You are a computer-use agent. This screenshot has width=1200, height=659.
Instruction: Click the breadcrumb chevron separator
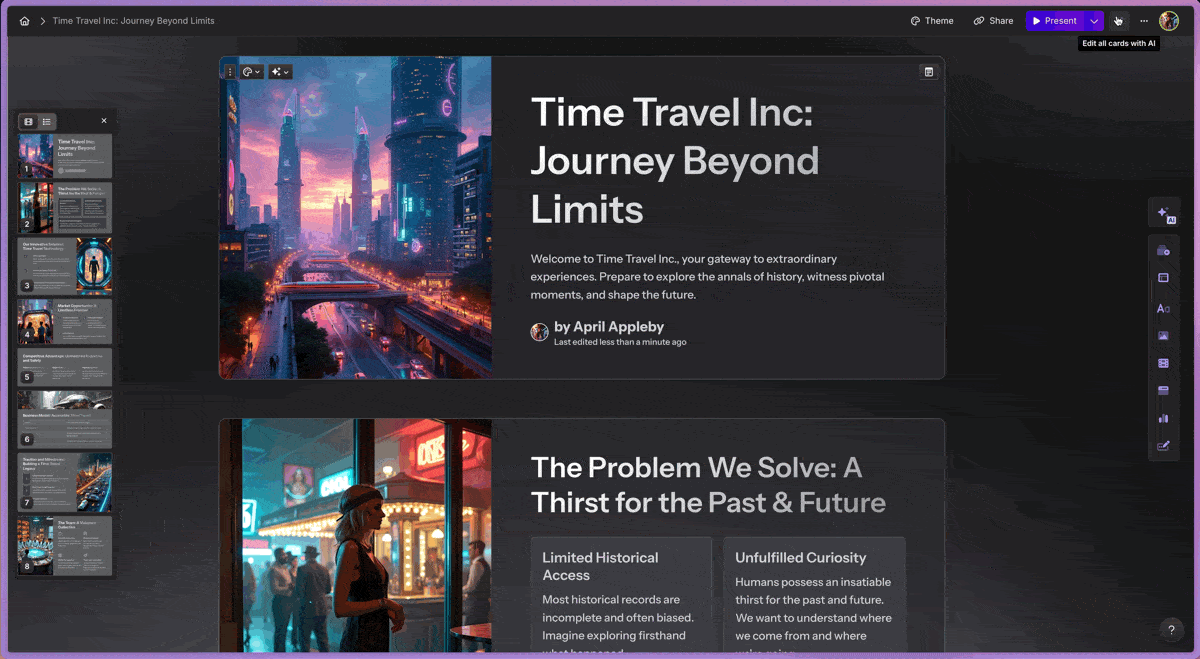[x=42, y=21]
